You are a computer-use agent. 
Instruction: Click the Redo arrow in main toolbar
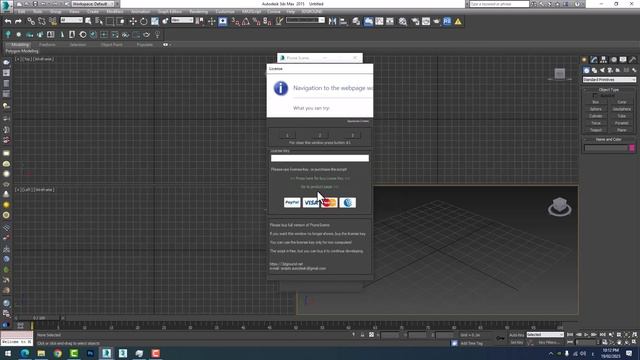[x=18, y=21]
